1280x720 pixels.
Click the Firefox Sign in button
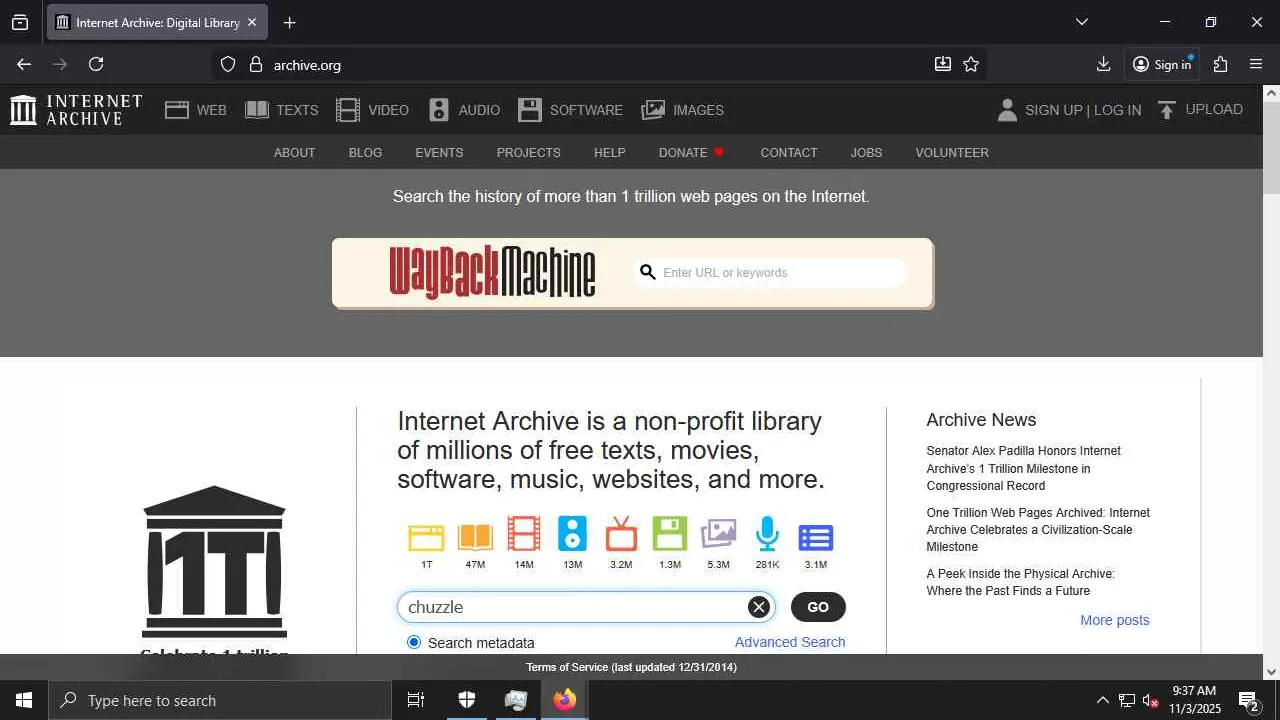[x=1161, y=64]
